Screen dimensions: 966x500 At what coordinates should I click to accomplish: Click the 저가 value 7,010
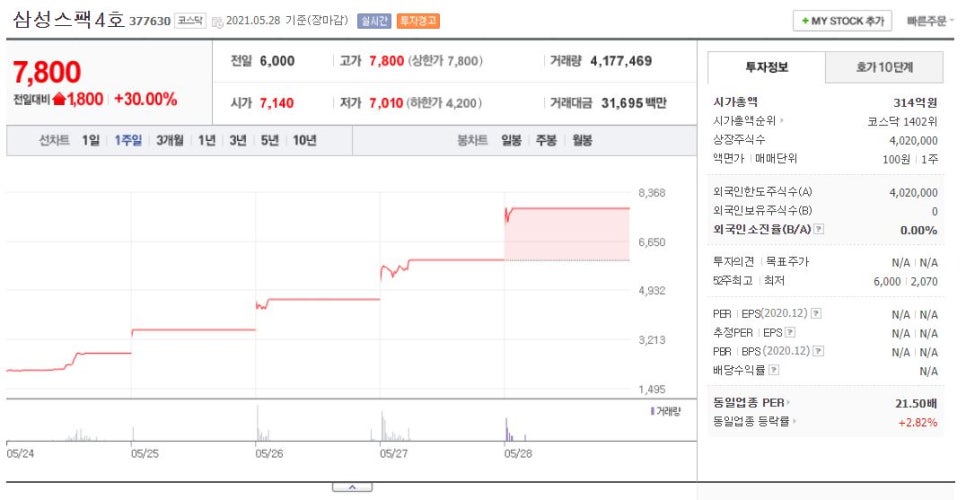tap(386, 103)
